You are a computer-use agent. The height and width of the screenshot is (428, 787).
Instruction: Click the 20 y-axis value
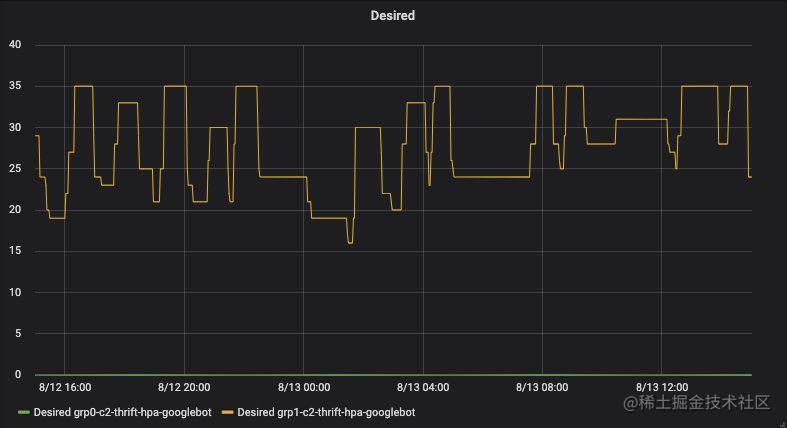click(x=15, y=210)
